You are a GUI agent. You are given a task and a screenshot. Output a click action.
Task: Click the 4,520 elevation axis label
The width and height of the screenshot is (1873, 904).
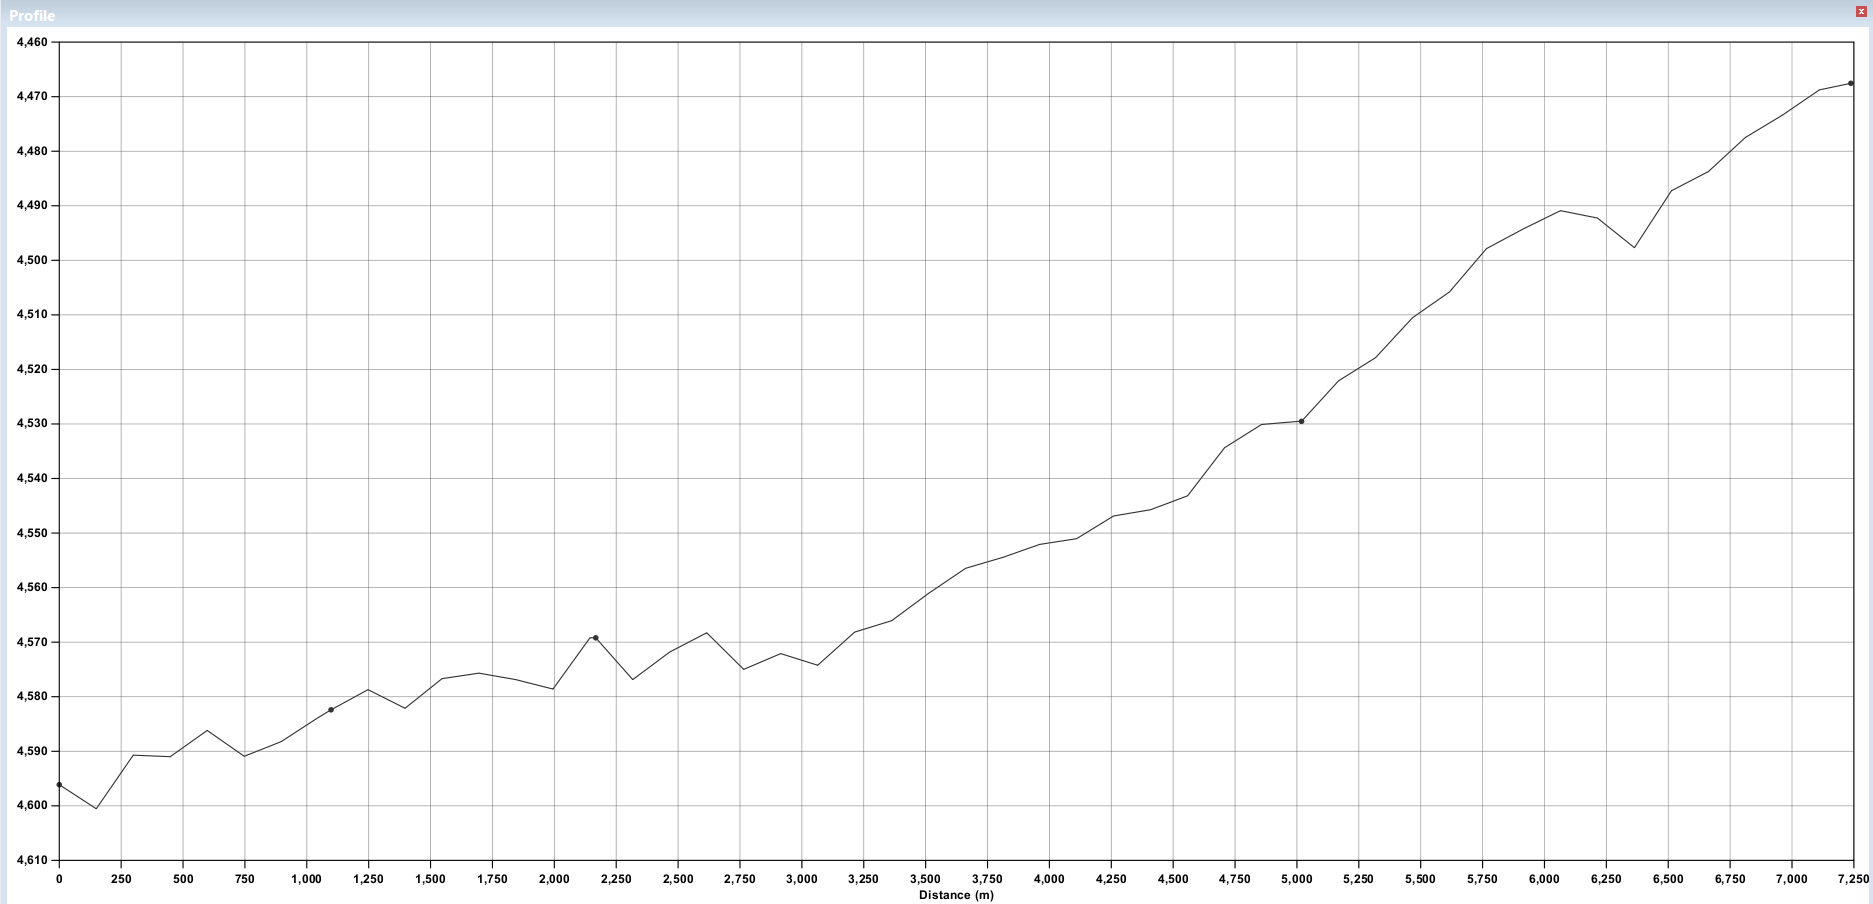tap(32, 369)
